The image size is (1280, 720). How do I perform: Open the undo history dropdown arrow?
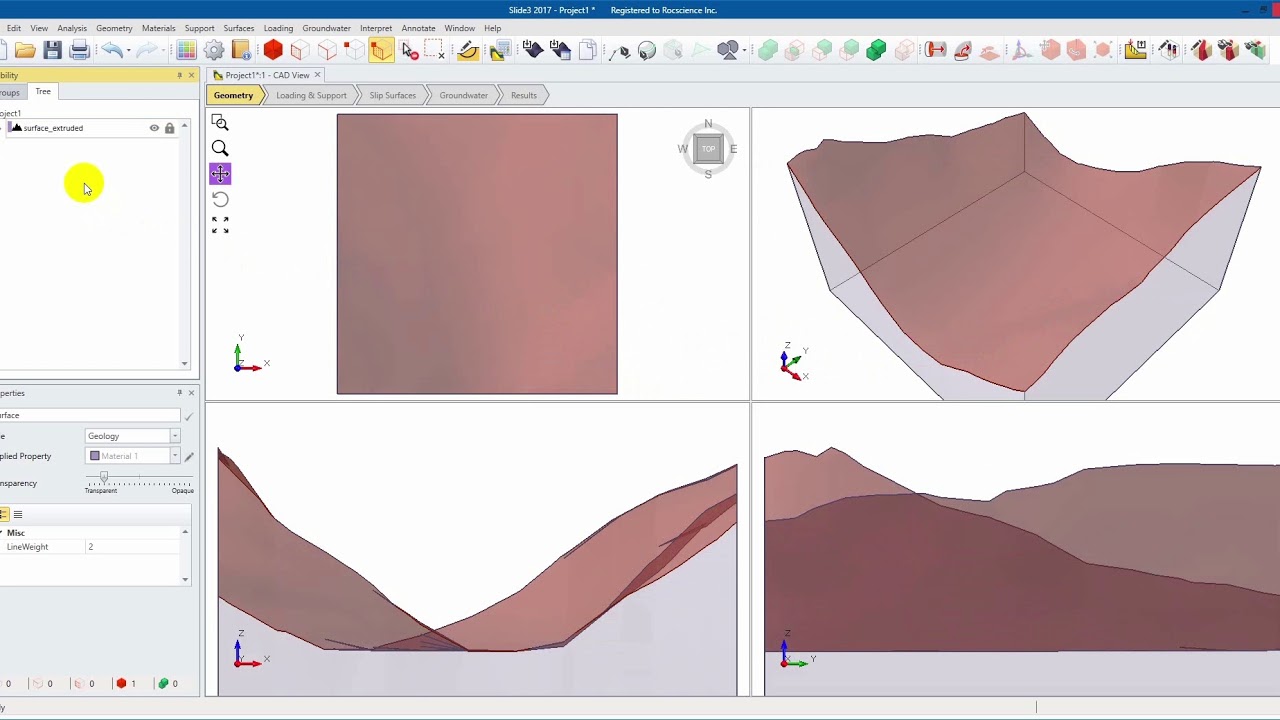[x=128, y=50]
